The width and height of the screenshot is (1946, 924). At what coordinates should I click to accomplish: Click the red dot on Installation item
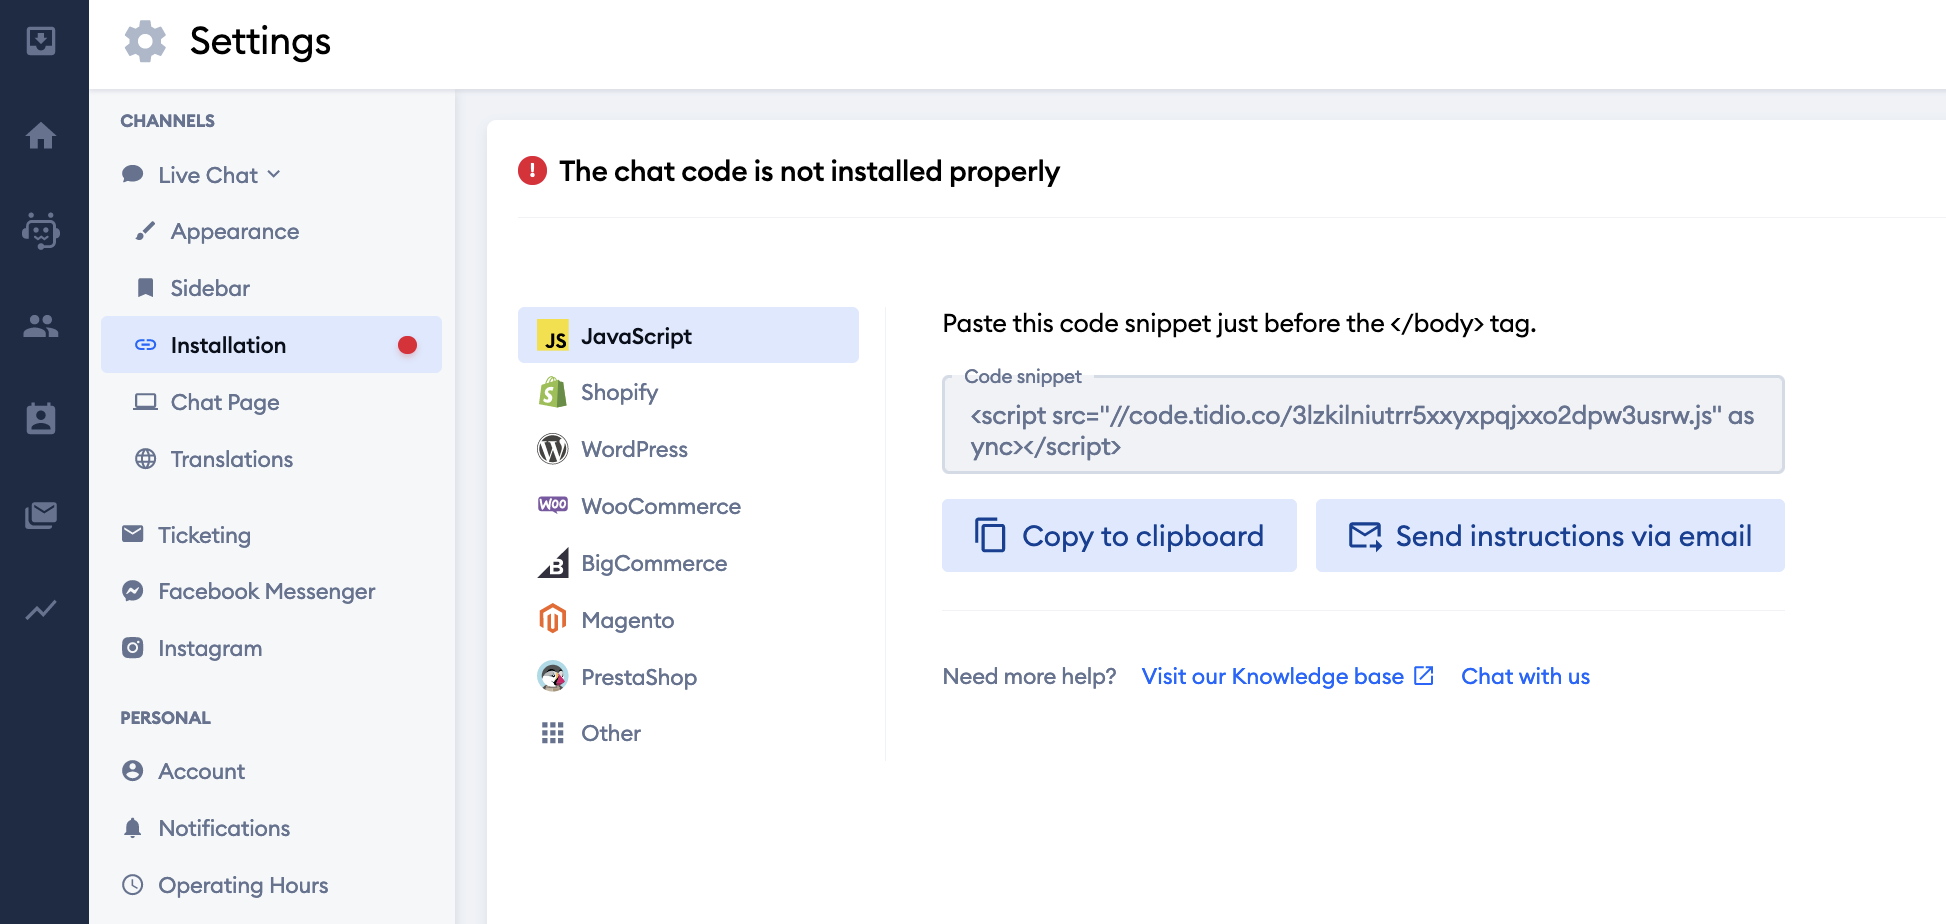pos(407,345)
